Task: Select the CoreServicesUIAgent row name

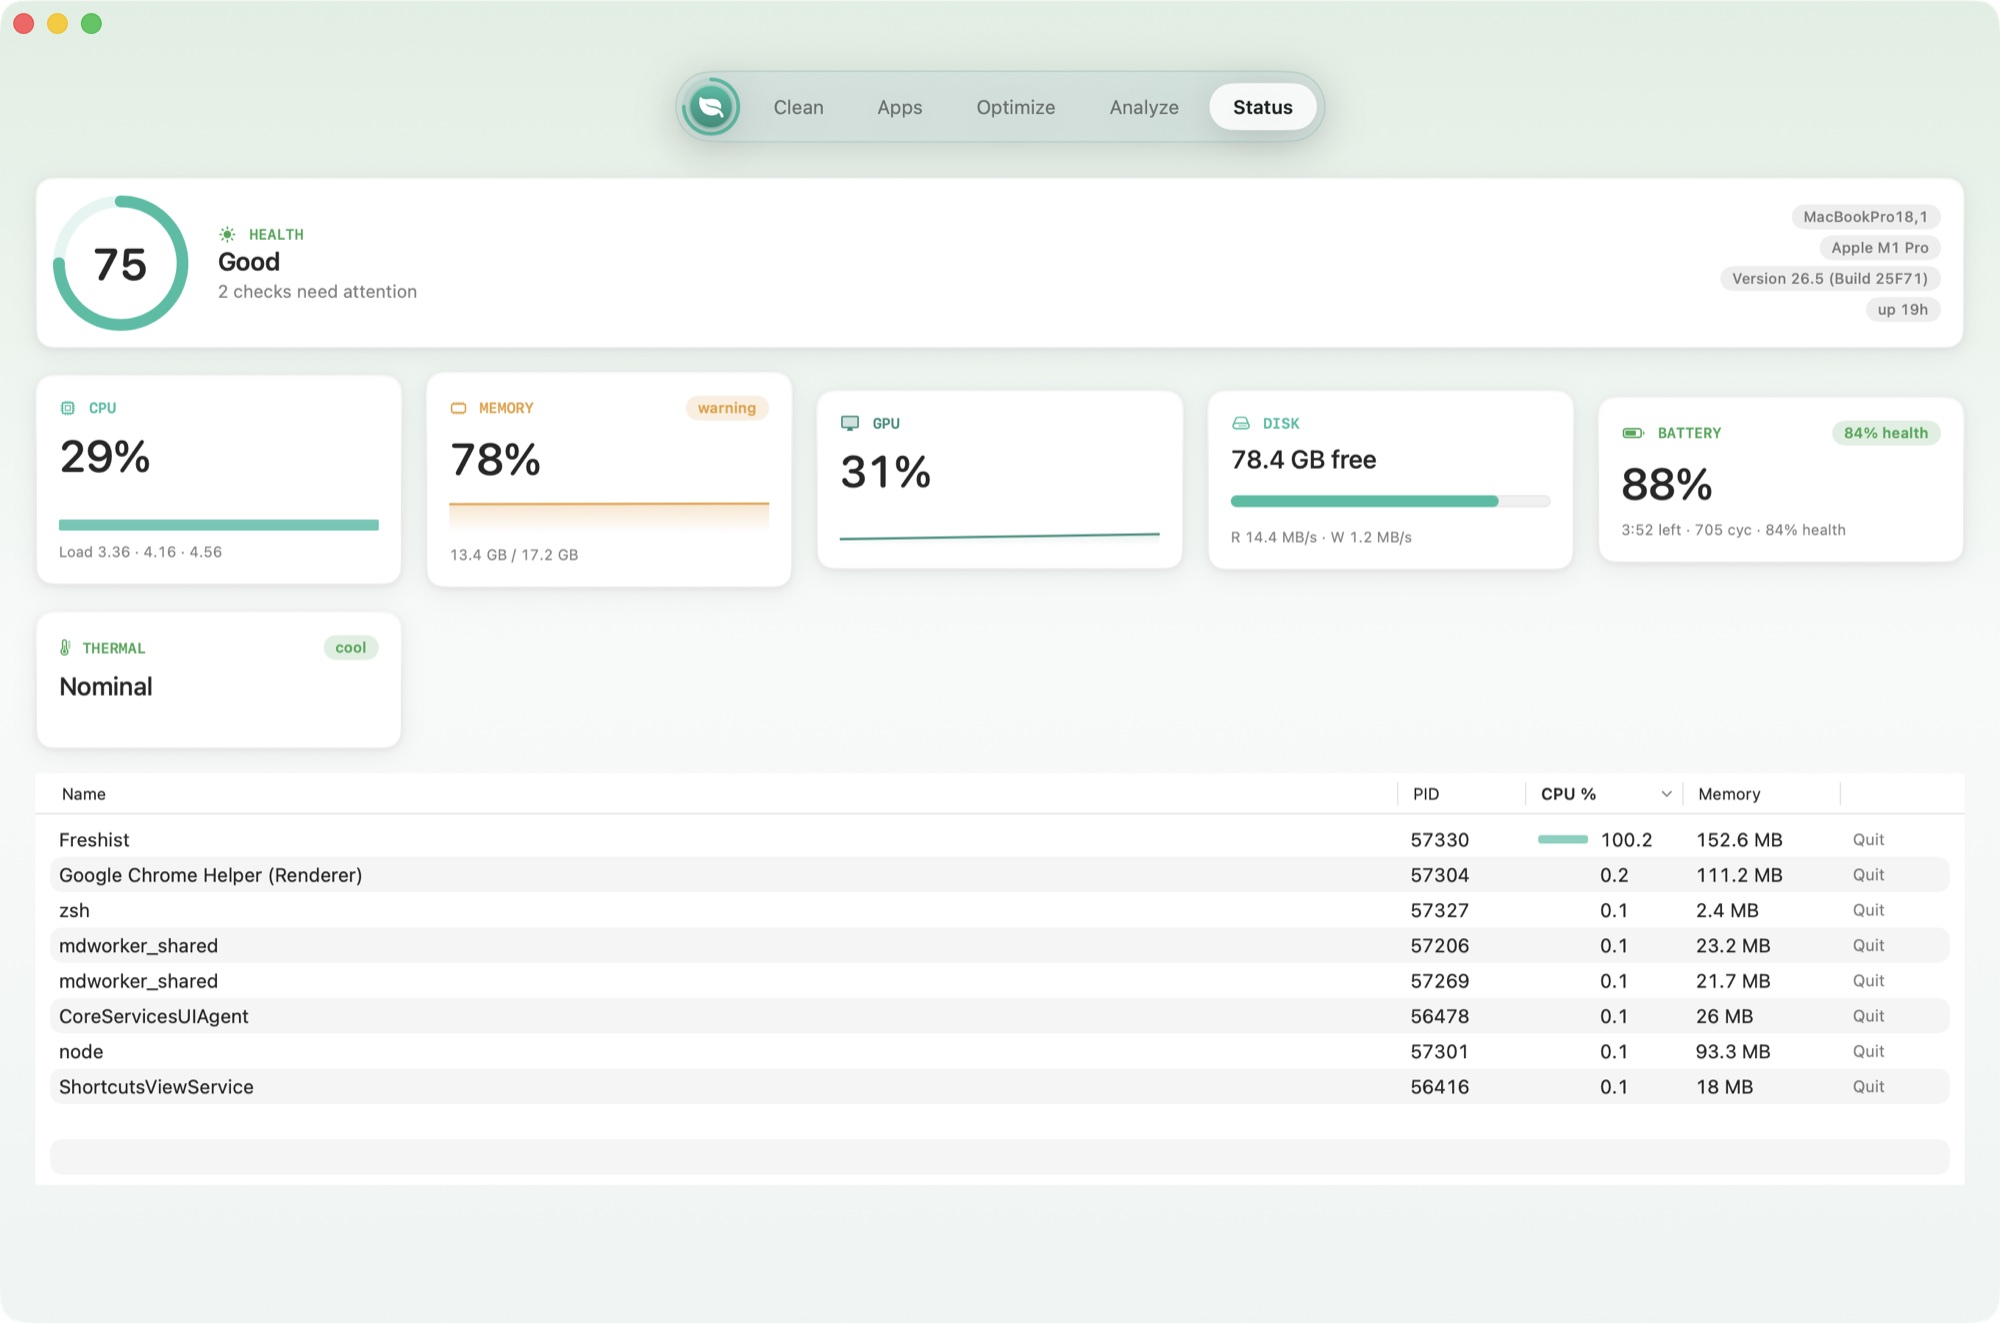Action: click(x=154, y=1016)
